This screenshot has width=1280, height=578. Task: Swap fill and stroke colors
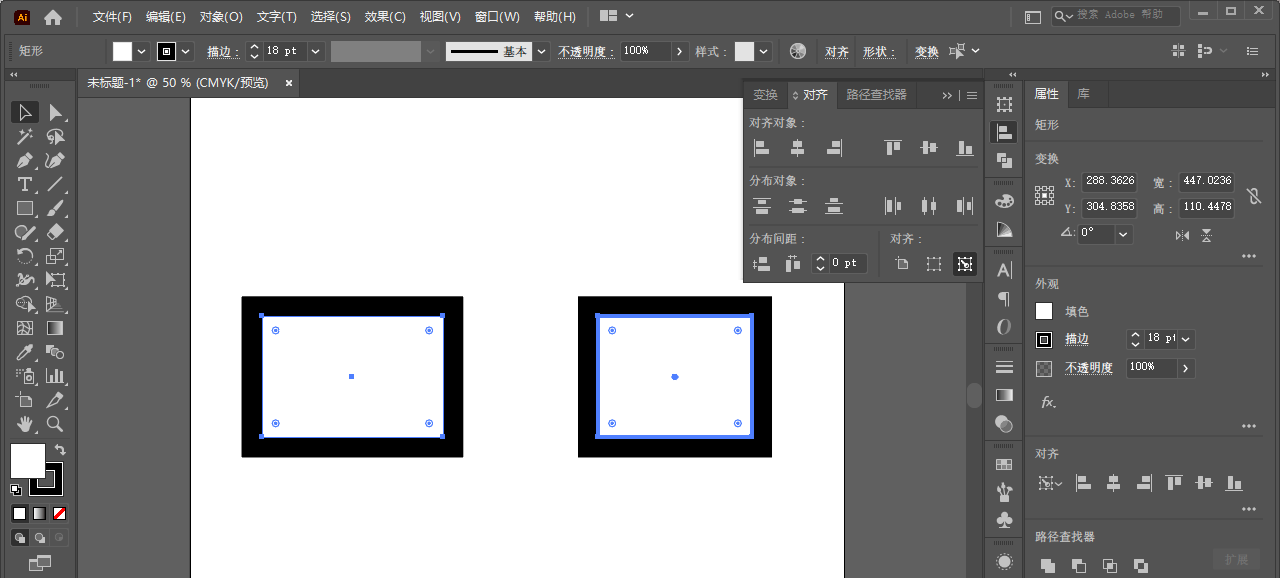pyautogui.click(x=60, y=450)
